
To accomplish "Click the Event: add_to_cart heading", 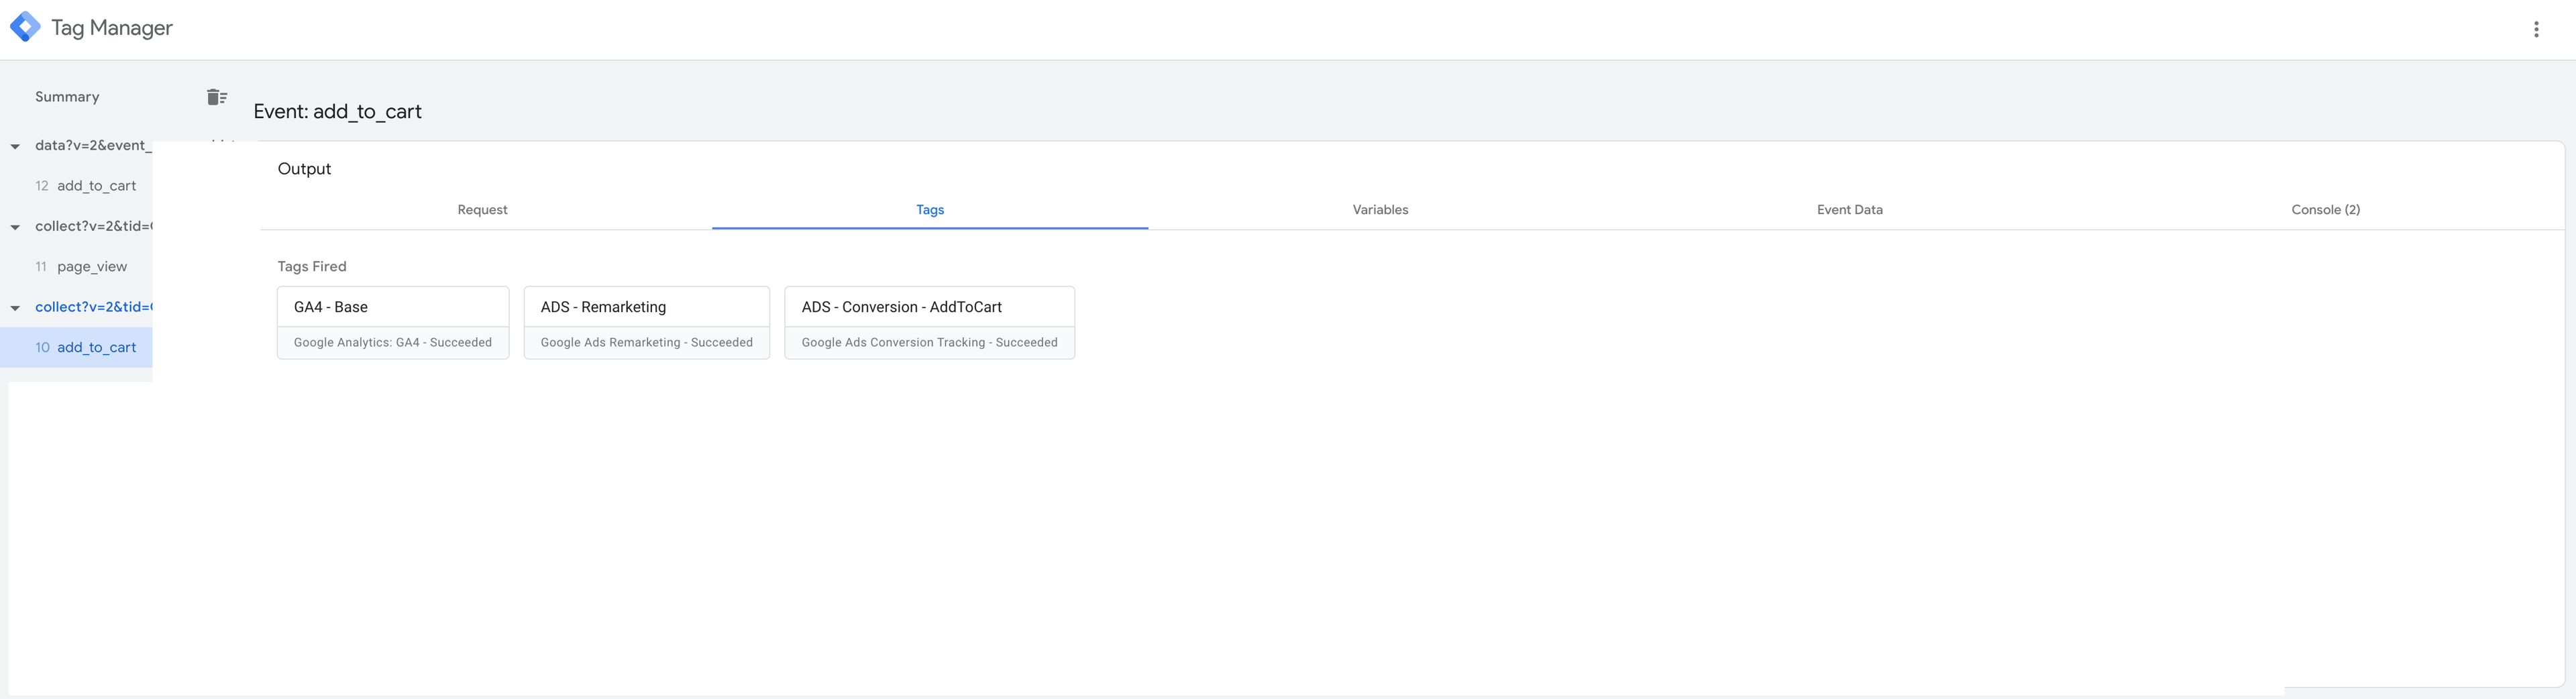I will click(338, 112).
